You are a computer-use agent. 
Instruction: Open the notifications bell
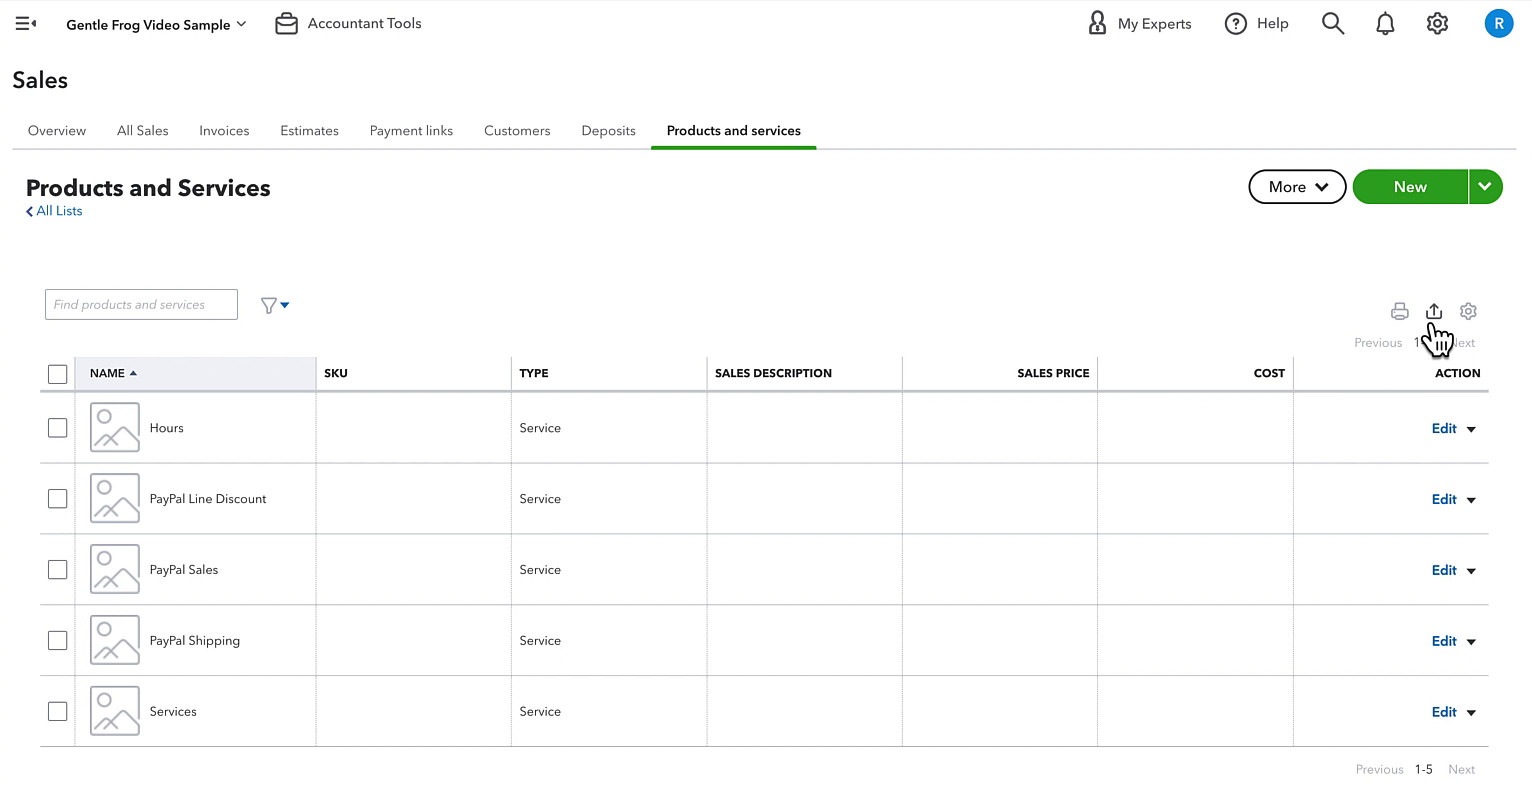click(x=1385, y=23)
